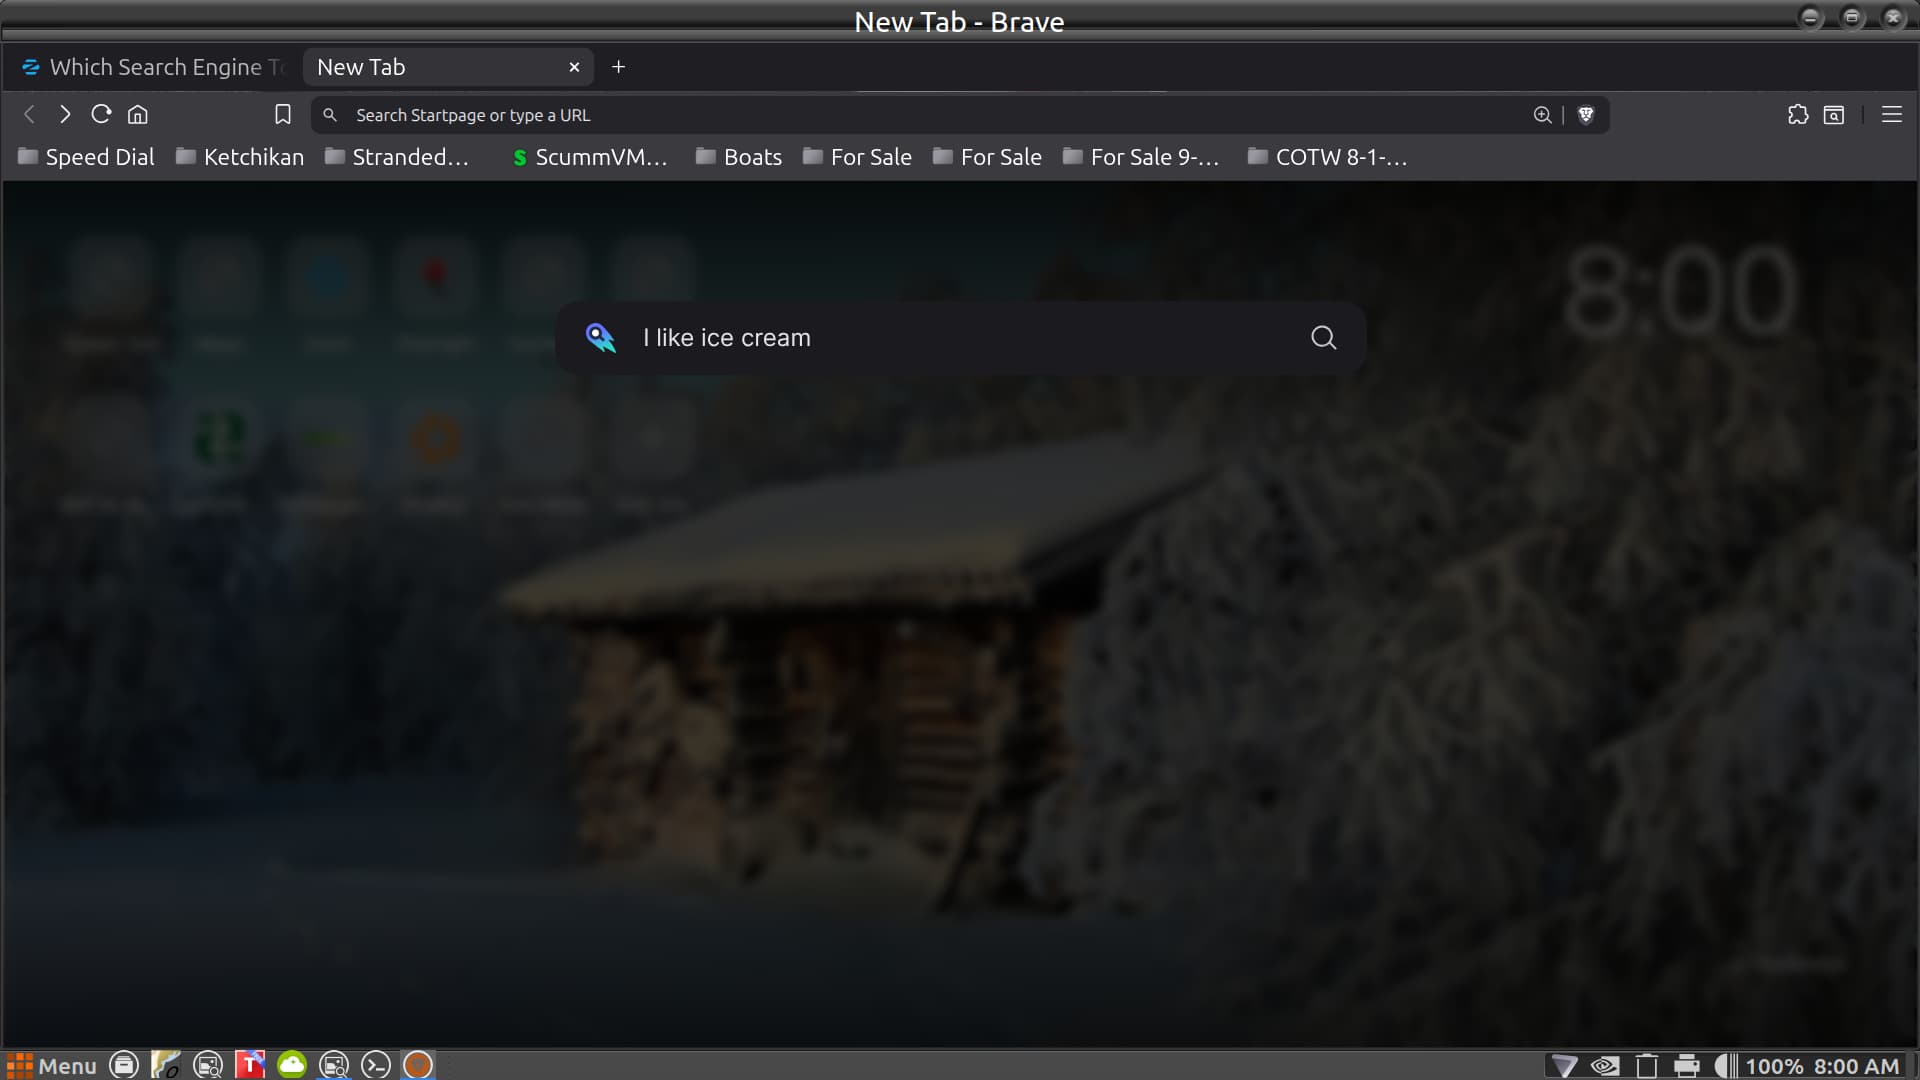
Task: Open the ScummVM bookmark link
Action: pos(590,157)
